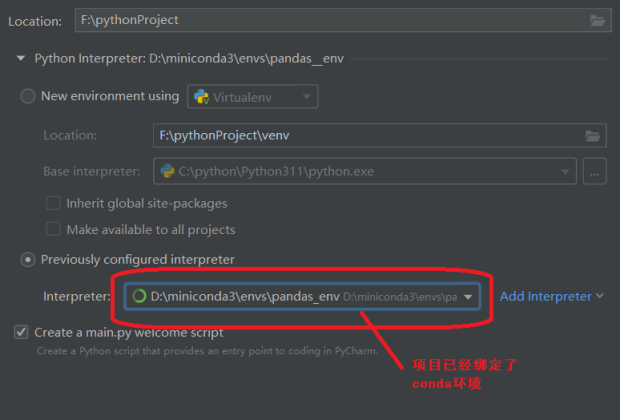Expand the Base interpreter dropdown arrow
Viewport: 620px width, 420px height.
[x=564, y=171]
